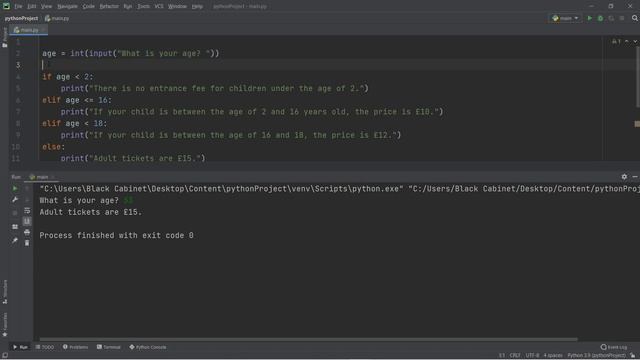Click the Run with Coverage toolbar icon
The image size is (640, 360).
pos(611,18)
